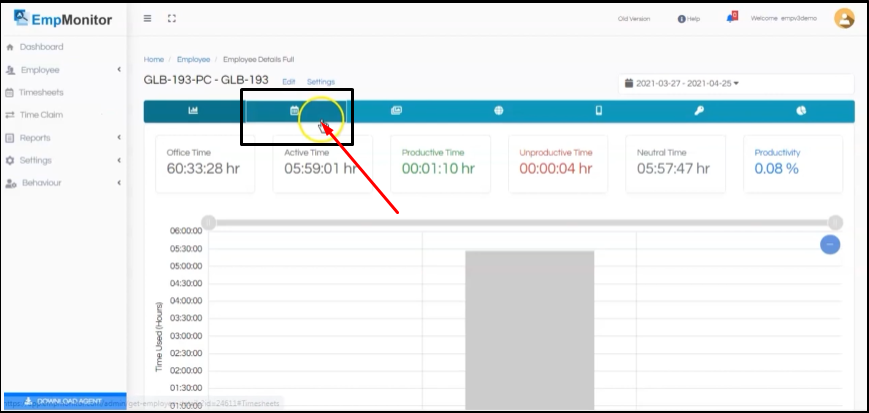869x413 pixels.
Task: Click the Download Agent button
Action: coord(65,401)
